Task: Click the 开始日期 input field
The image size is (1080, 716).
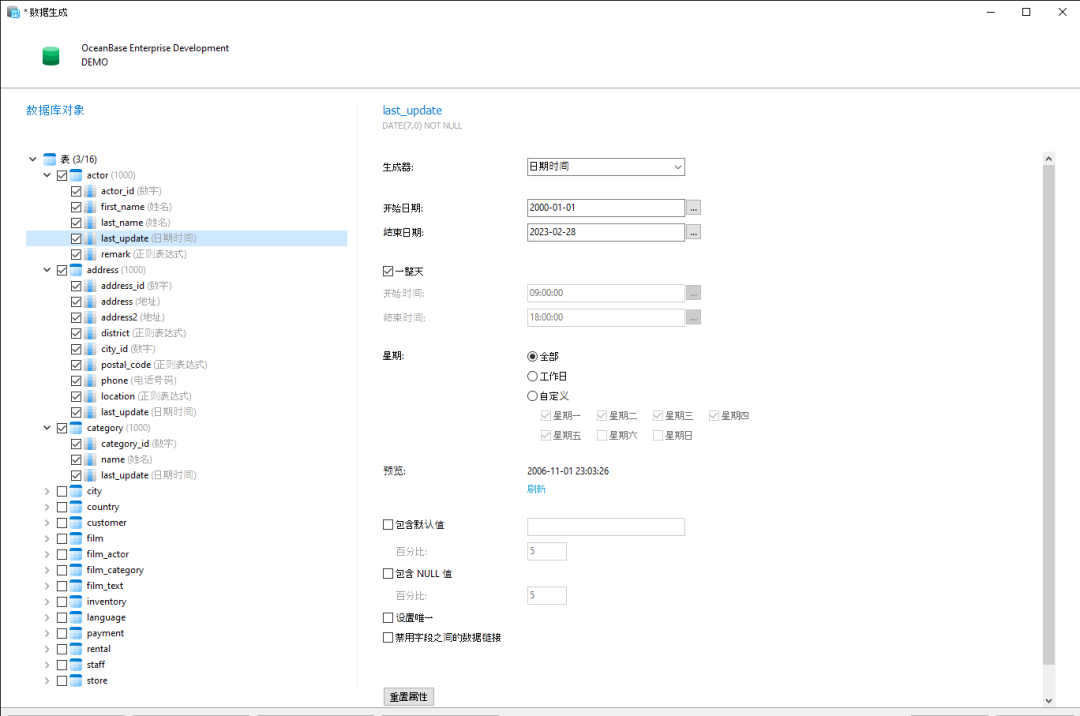Action: point(605,208)
